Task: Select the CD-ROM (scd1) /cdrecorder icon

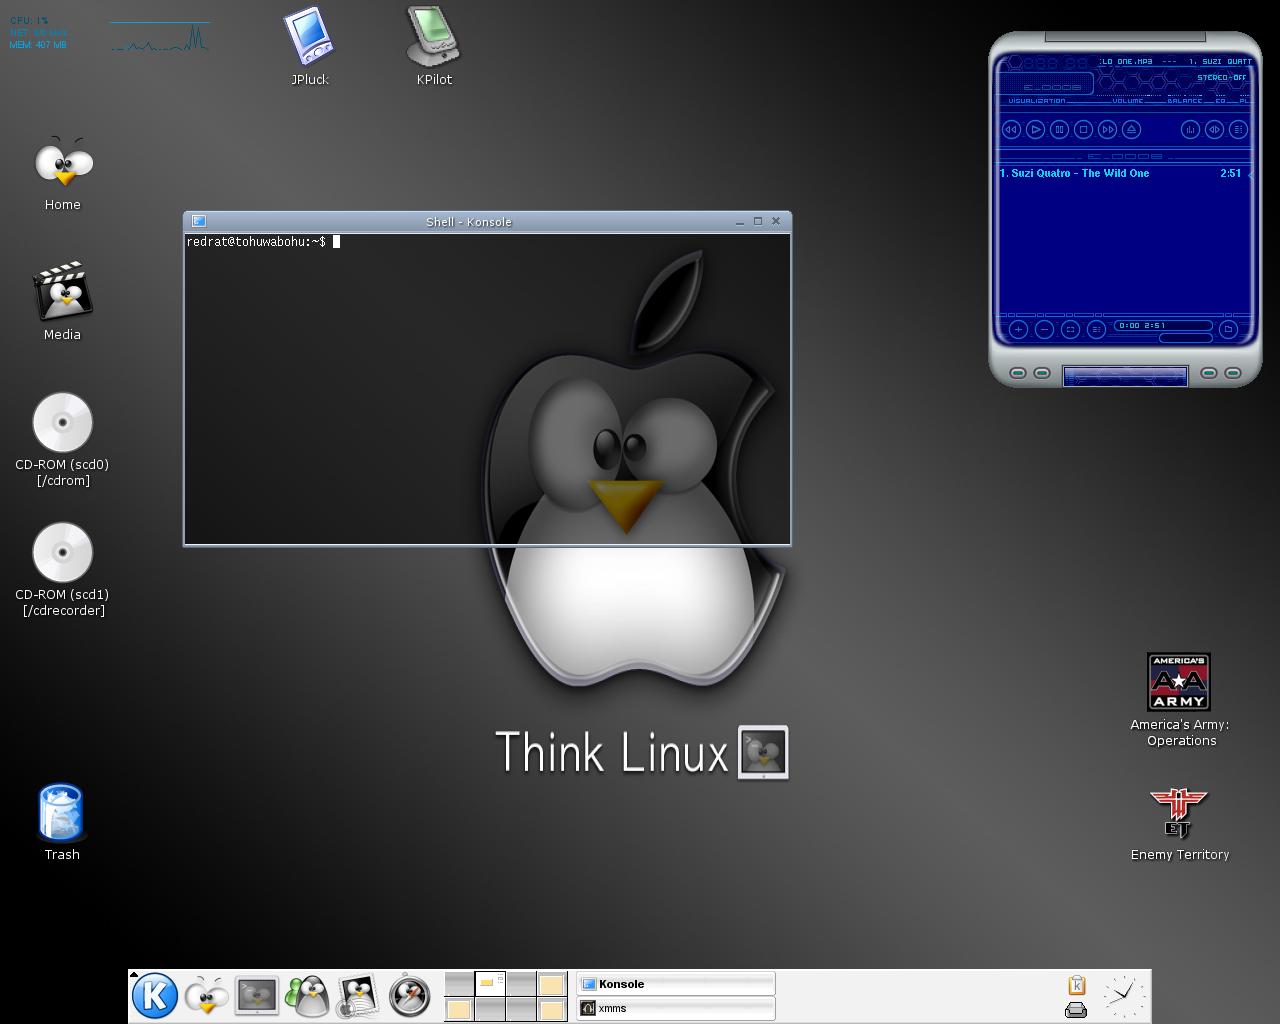Action: tap(62, 570)
